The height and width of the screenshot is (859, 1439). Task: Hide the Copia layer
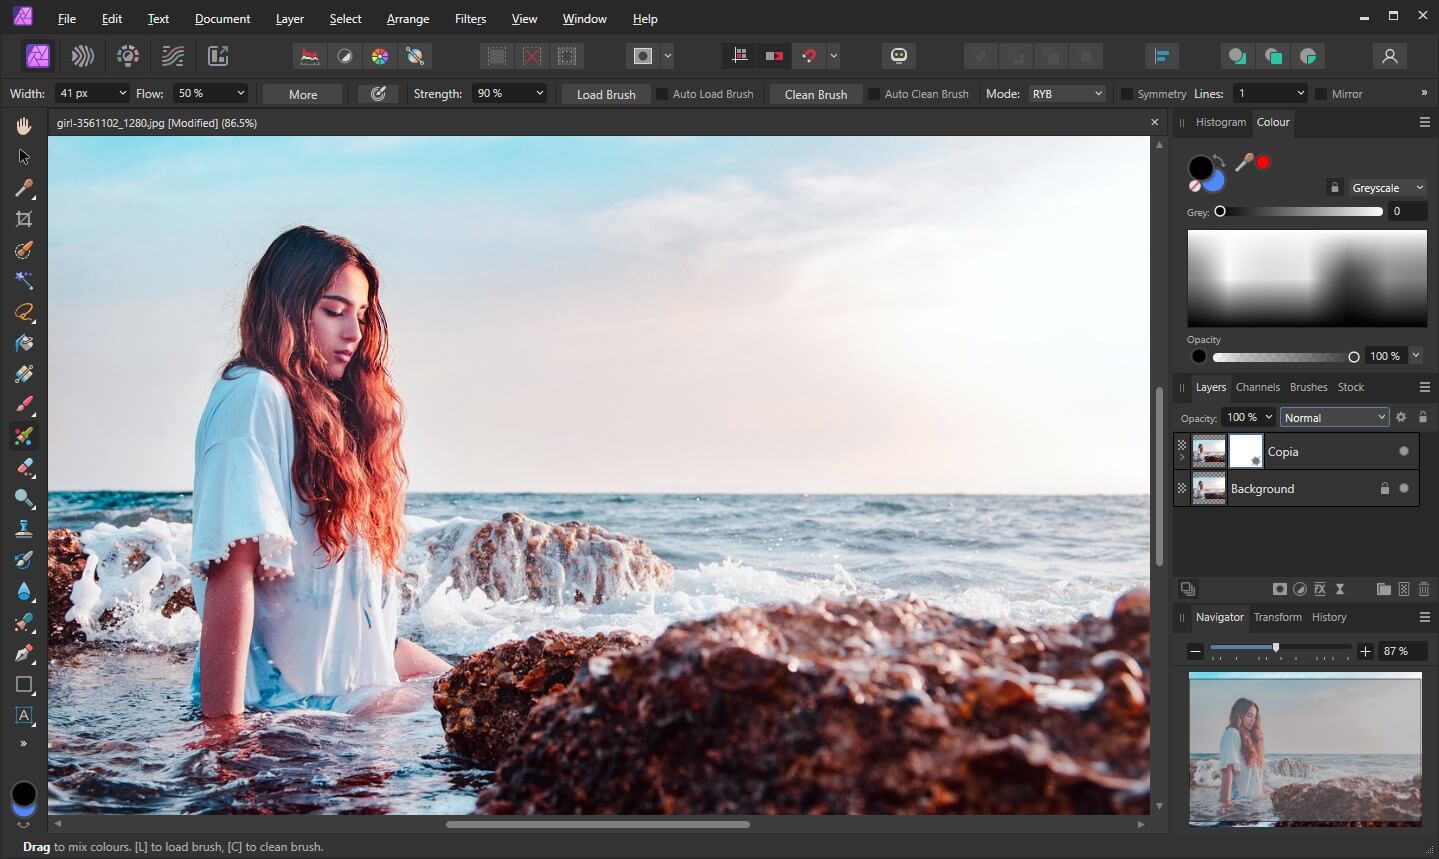point(1404,452)
